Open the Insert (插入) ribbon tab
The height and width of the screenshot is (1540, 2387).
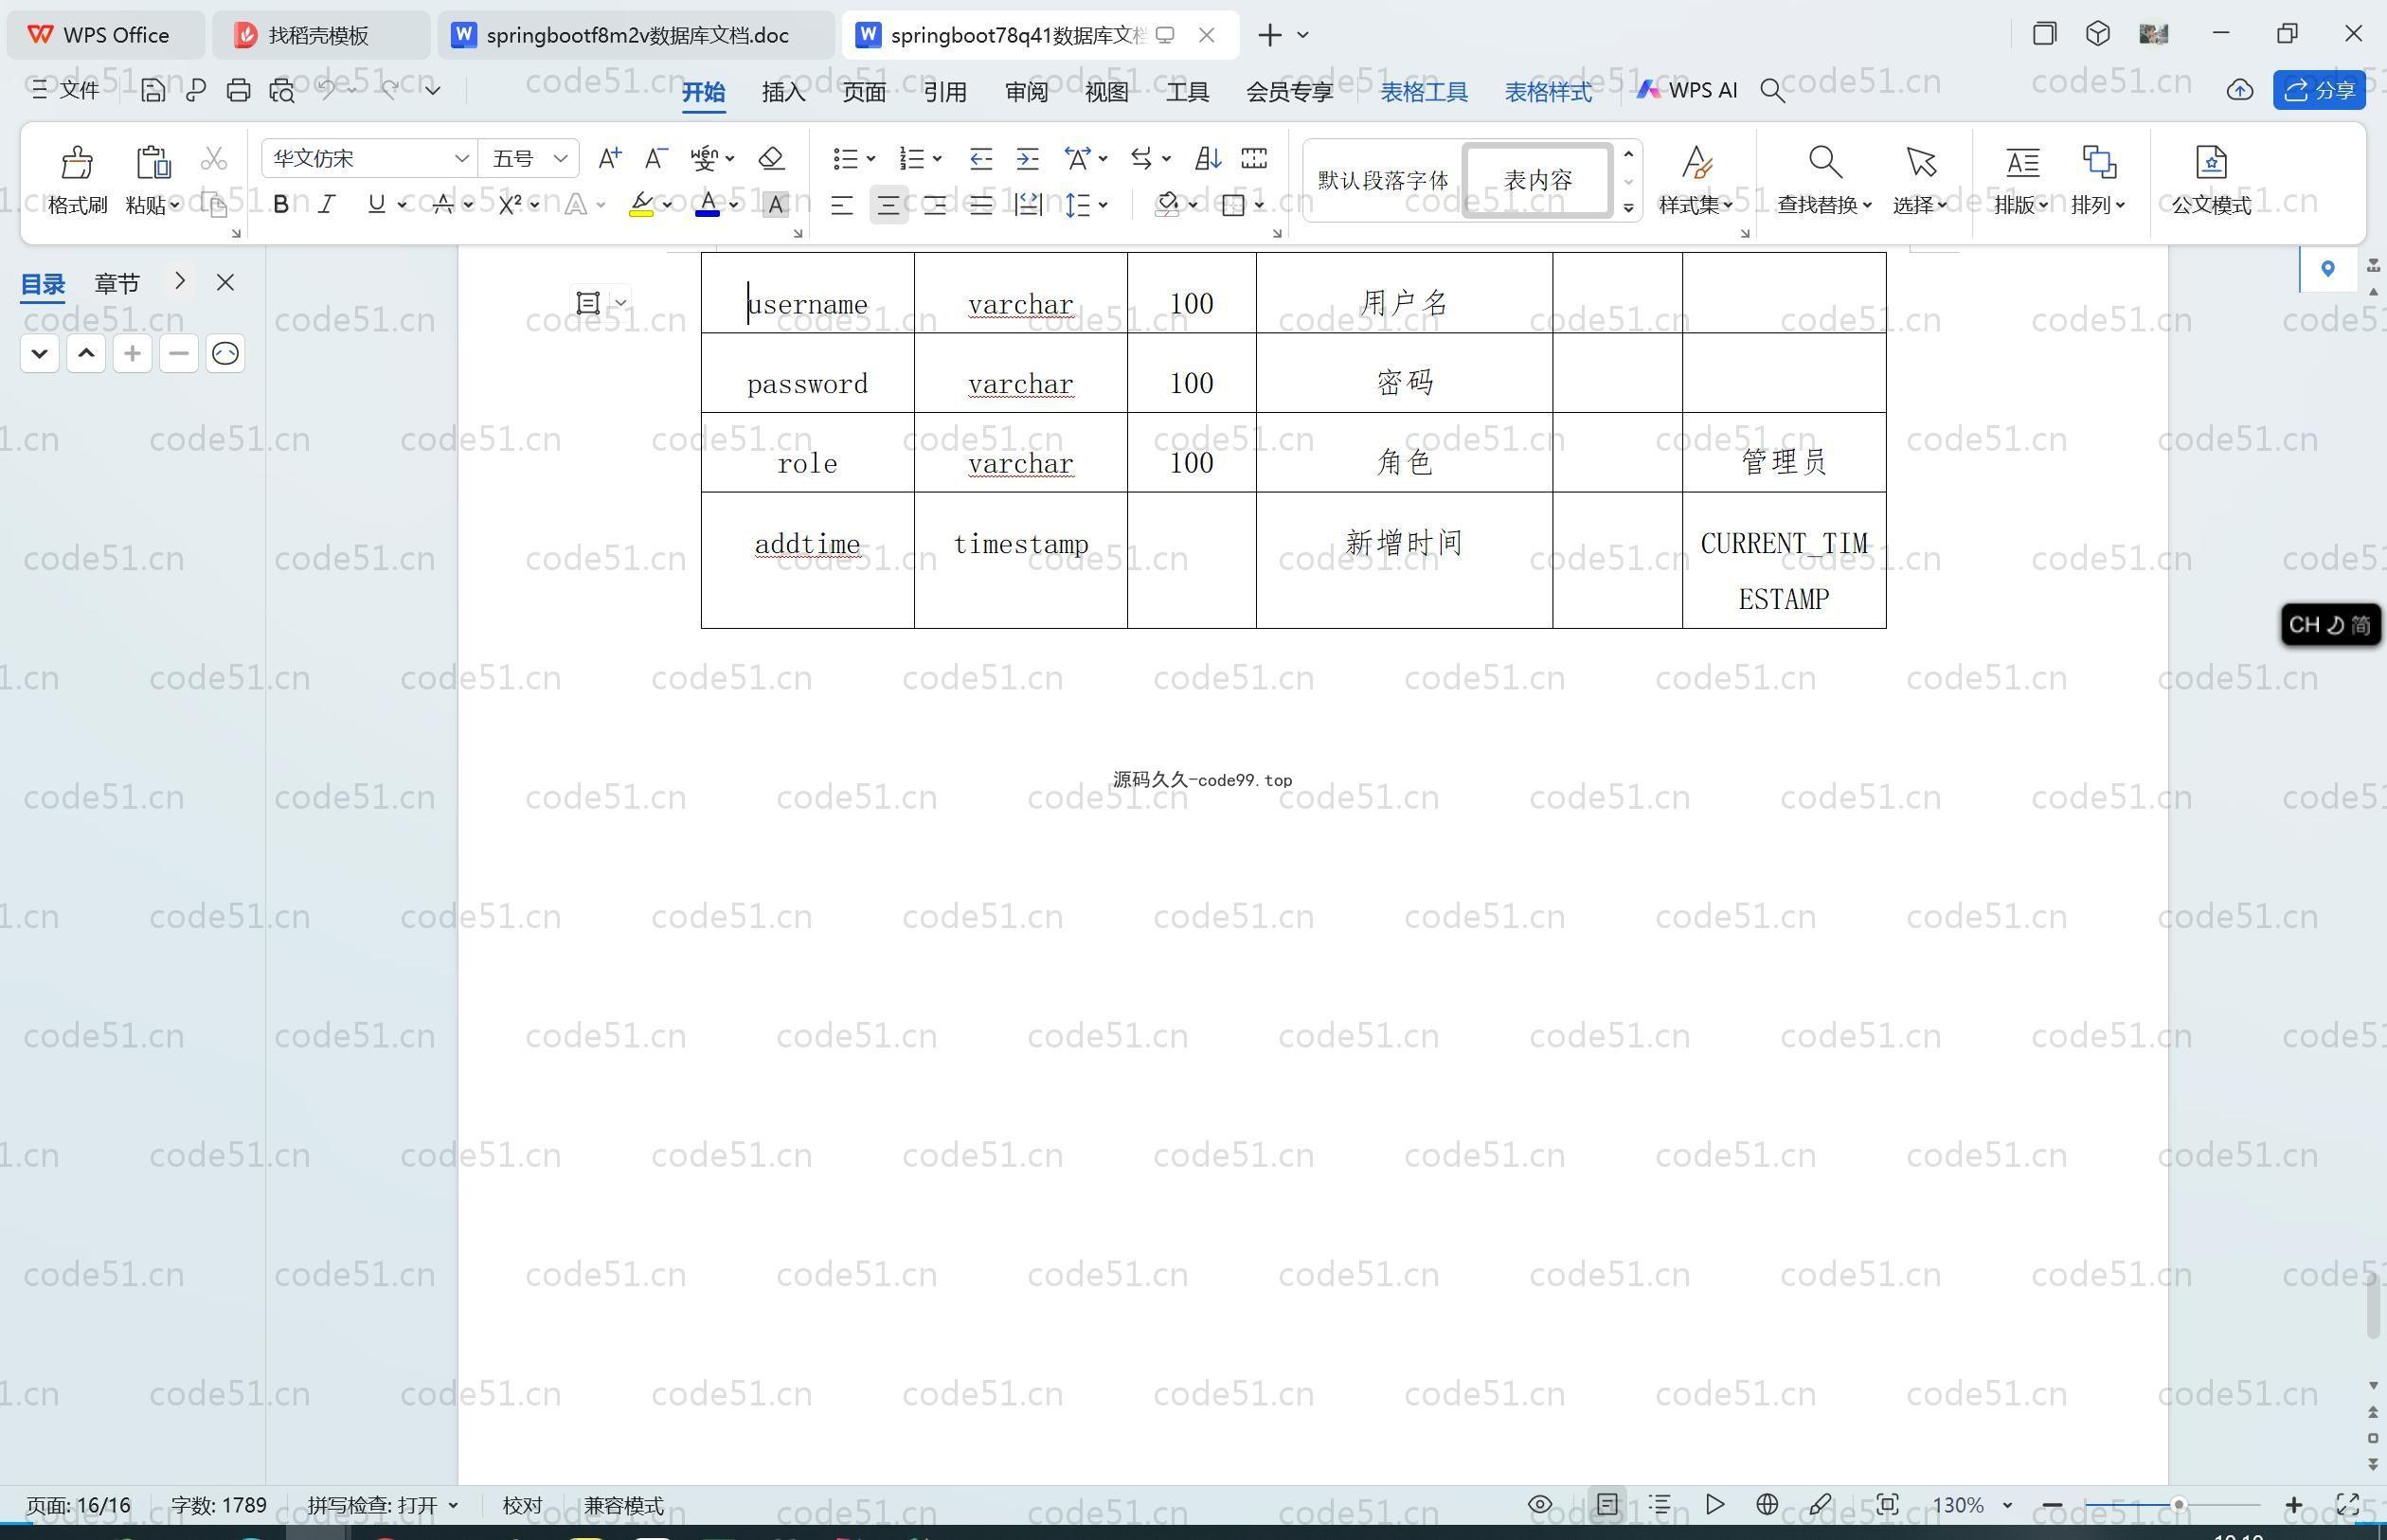click(x=783, y=92)
